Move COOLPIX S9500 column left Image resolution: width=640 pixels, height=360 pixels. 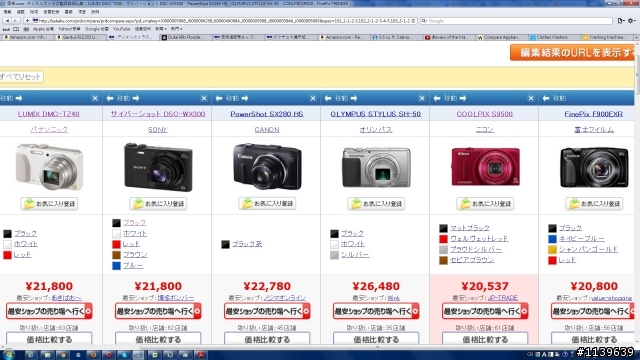[437, 98]
